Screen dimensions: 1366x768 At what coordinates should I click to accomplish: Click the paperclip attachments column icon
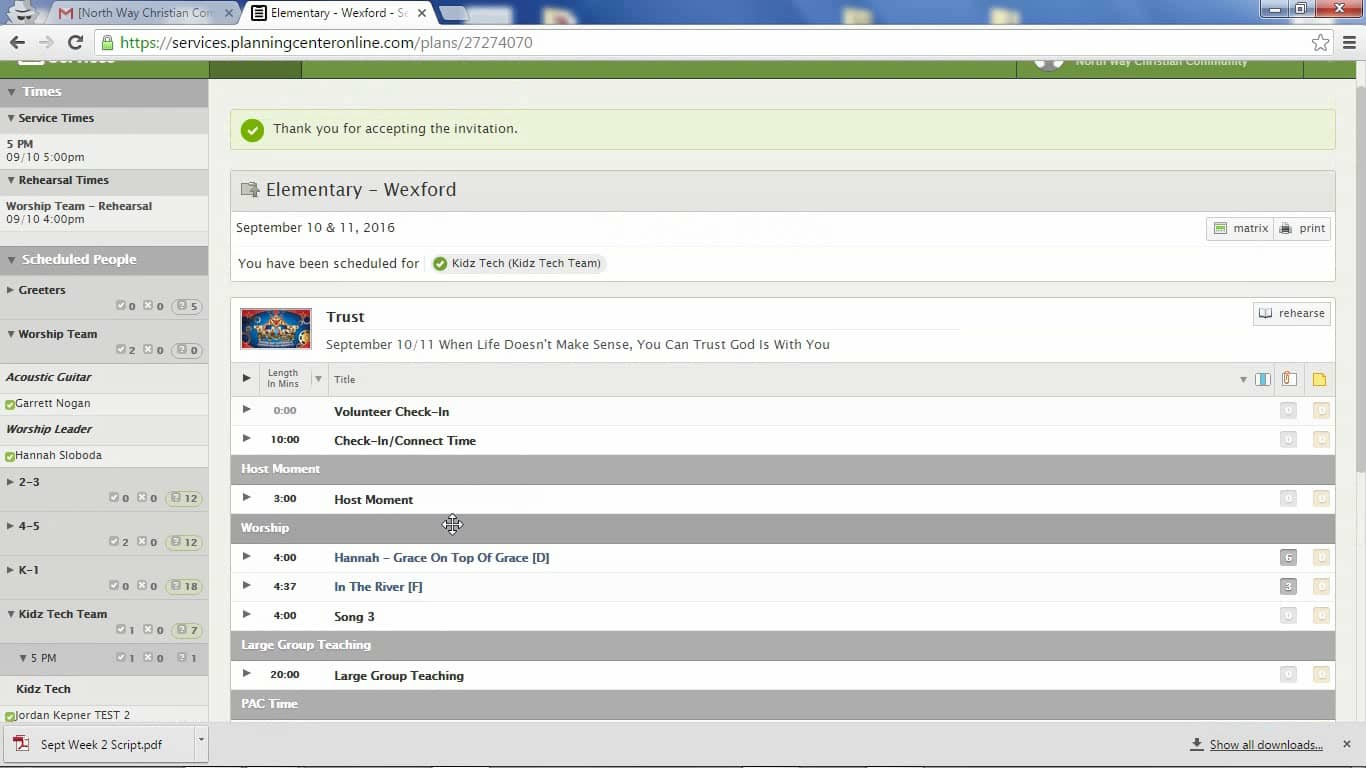(1289, 379)
